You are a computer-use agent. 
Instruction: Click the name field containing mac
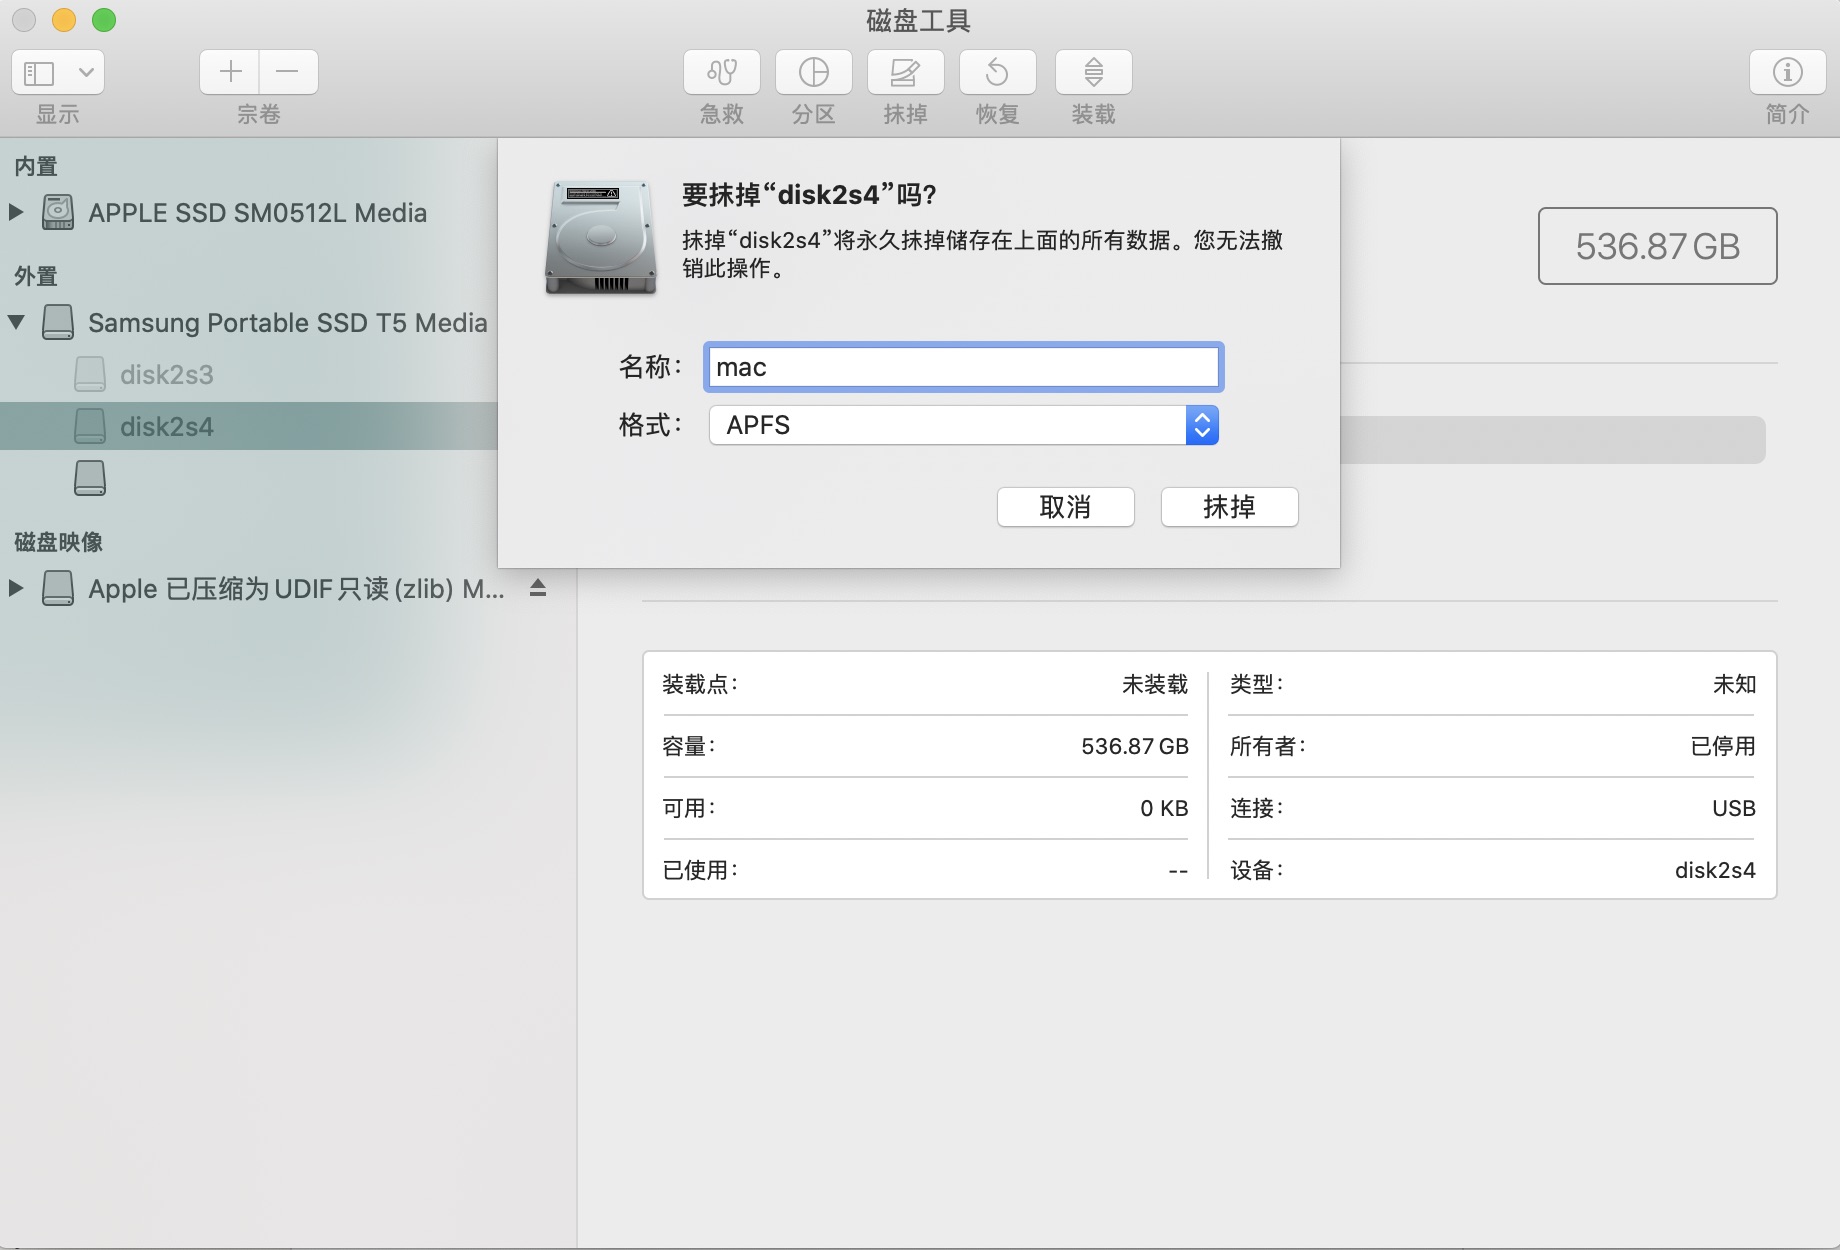964,367
